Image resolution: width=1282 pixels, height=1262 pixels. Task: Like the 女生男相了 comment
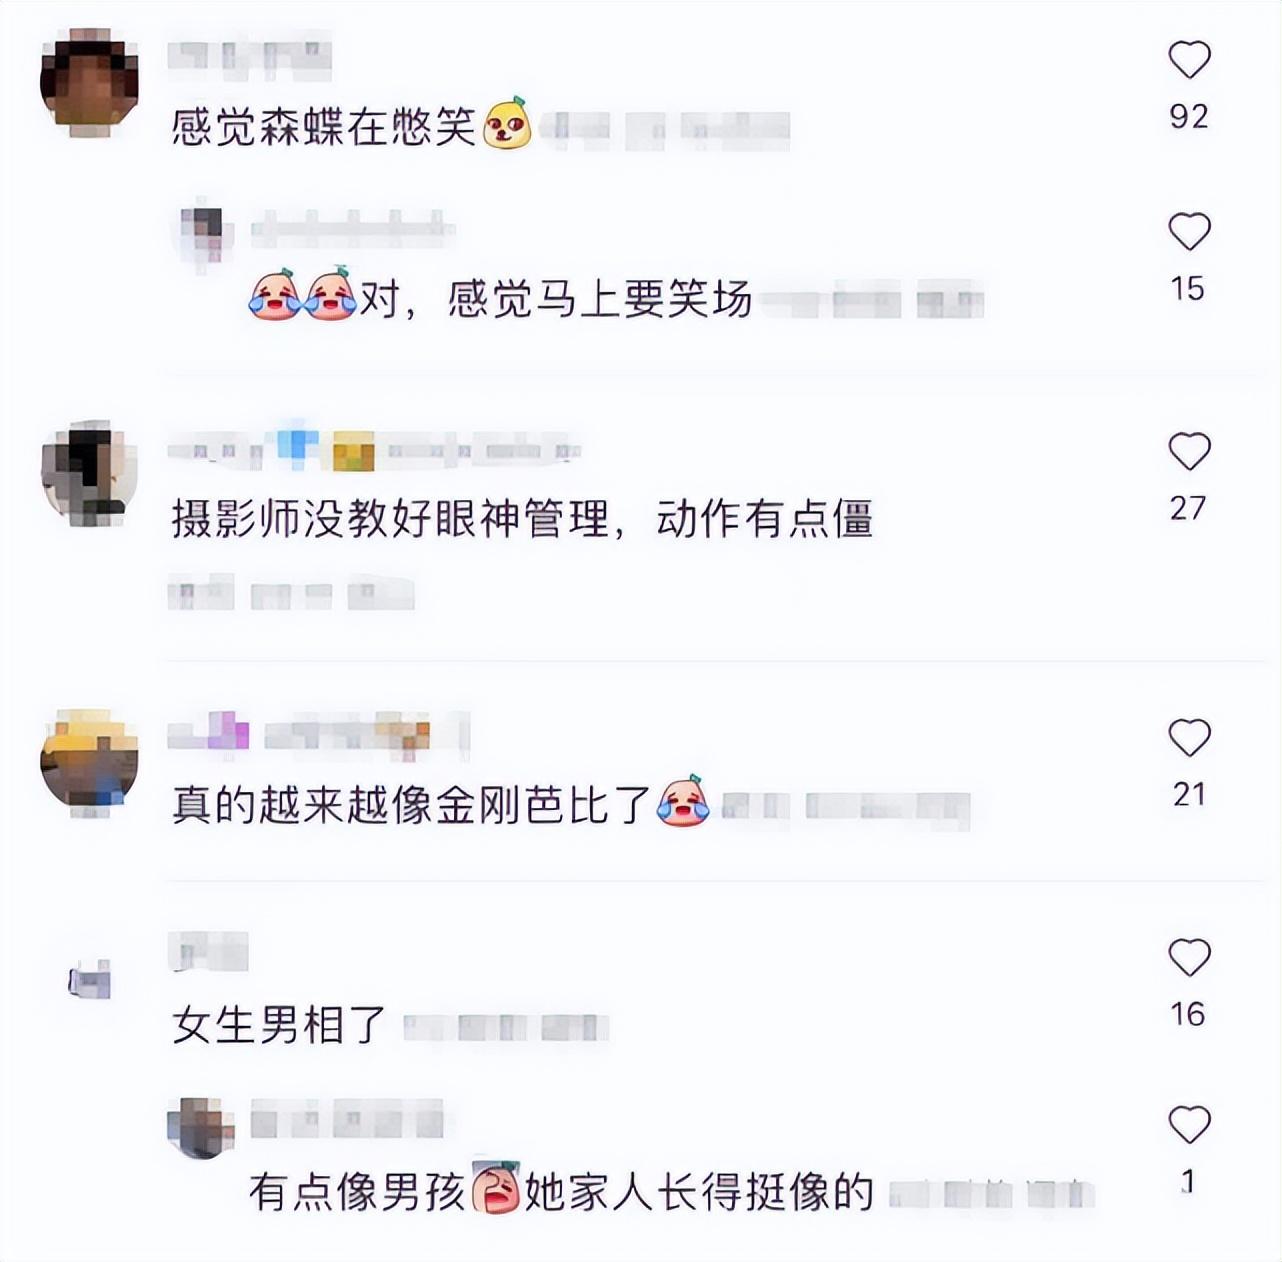click(x=1189, y=957)
